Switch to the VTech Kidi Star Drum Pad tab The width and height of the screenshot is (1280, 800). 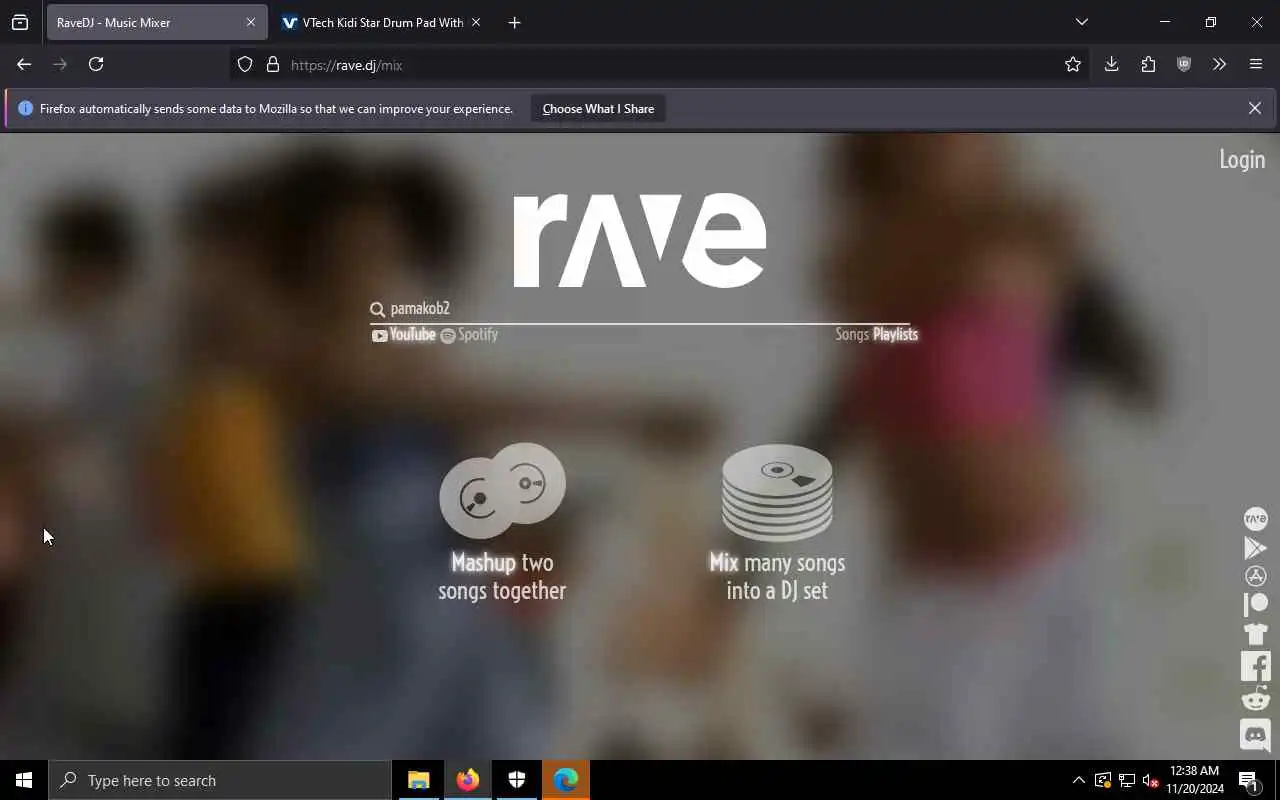coord(382,22)
